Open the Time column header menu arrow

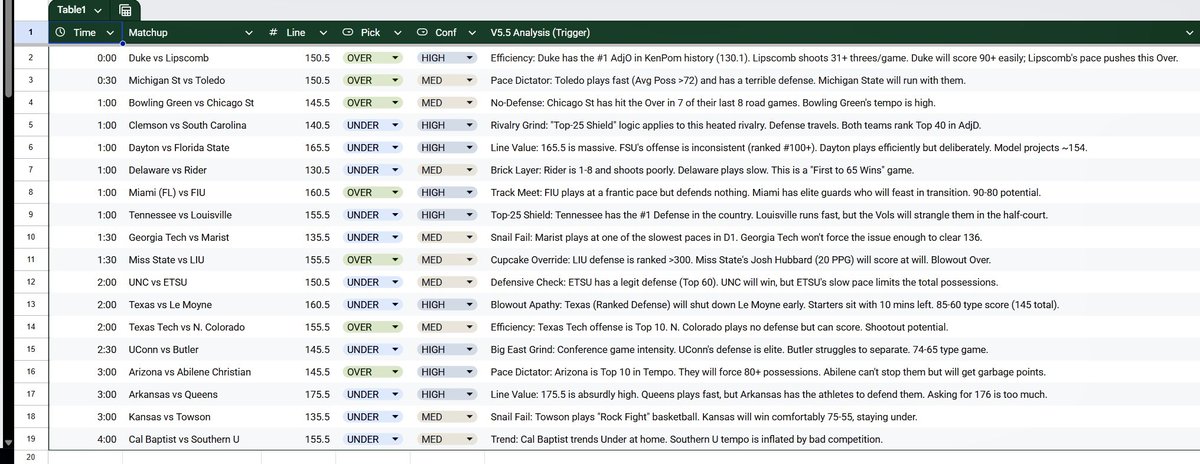pos(109,32)
